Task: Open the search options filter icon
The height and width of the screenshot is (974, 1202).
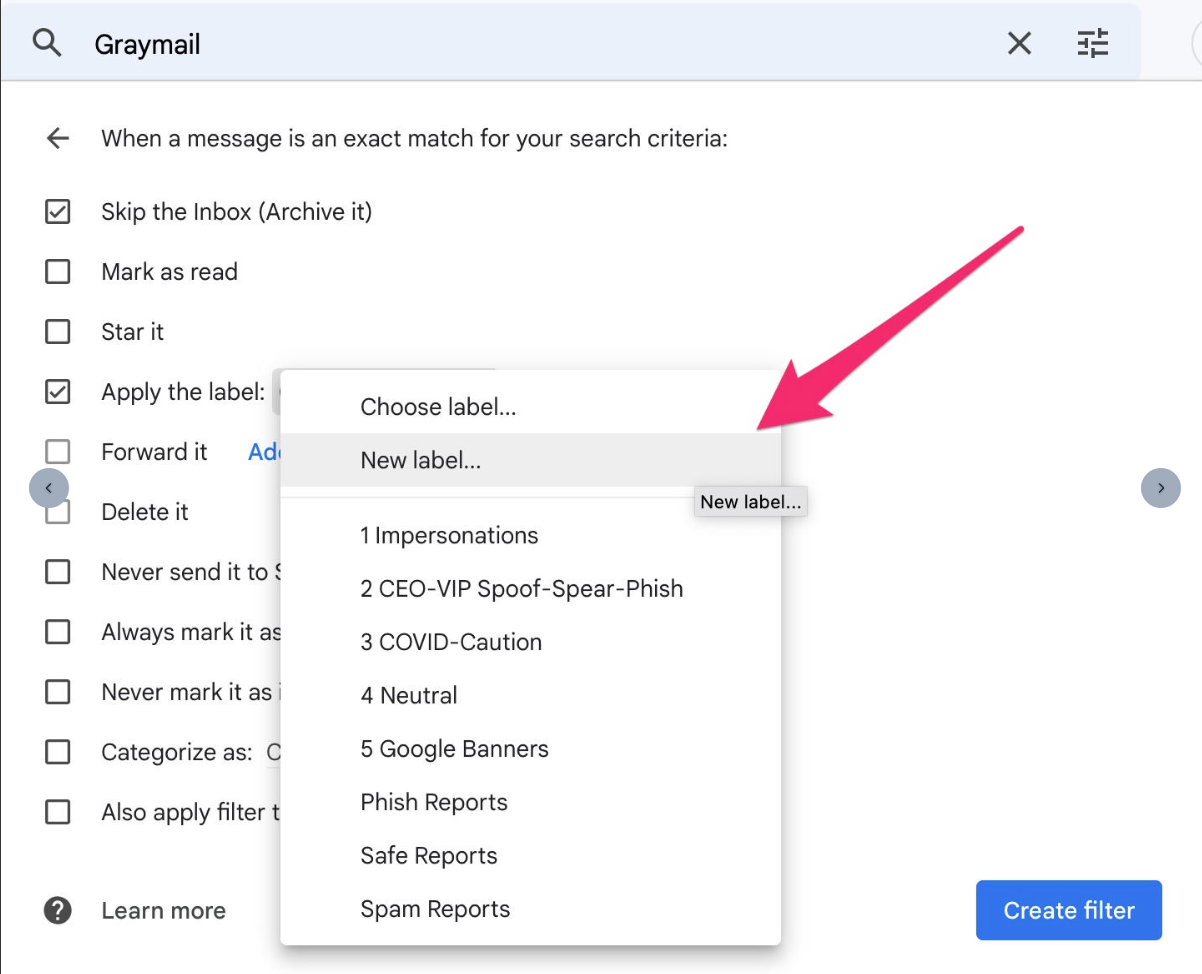Action: pyautogui.click(x=1092, y=43)
